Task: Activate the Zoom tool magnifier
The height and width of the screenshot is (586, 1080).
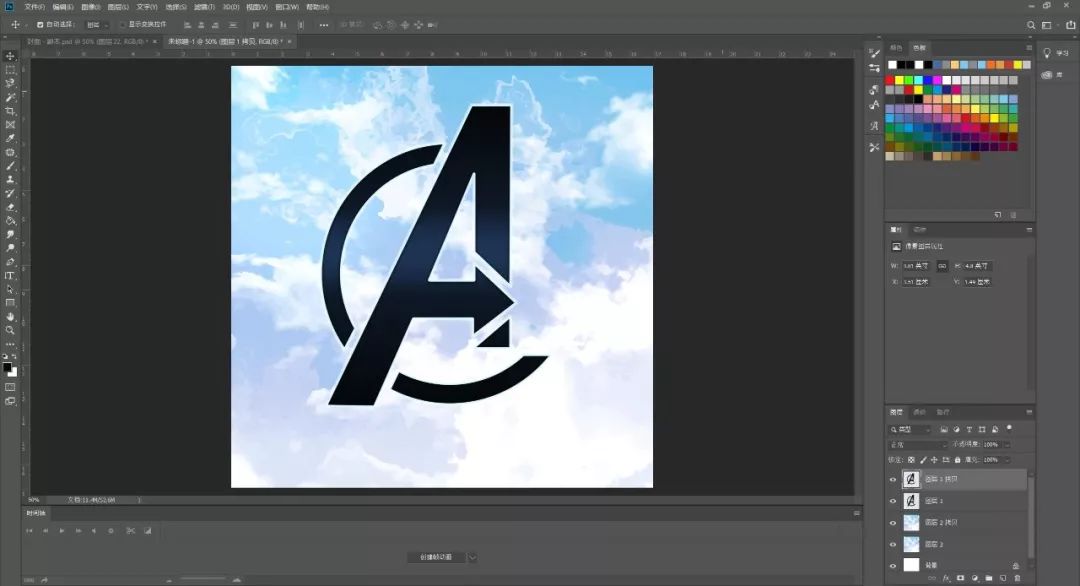Action: [10, 330]
